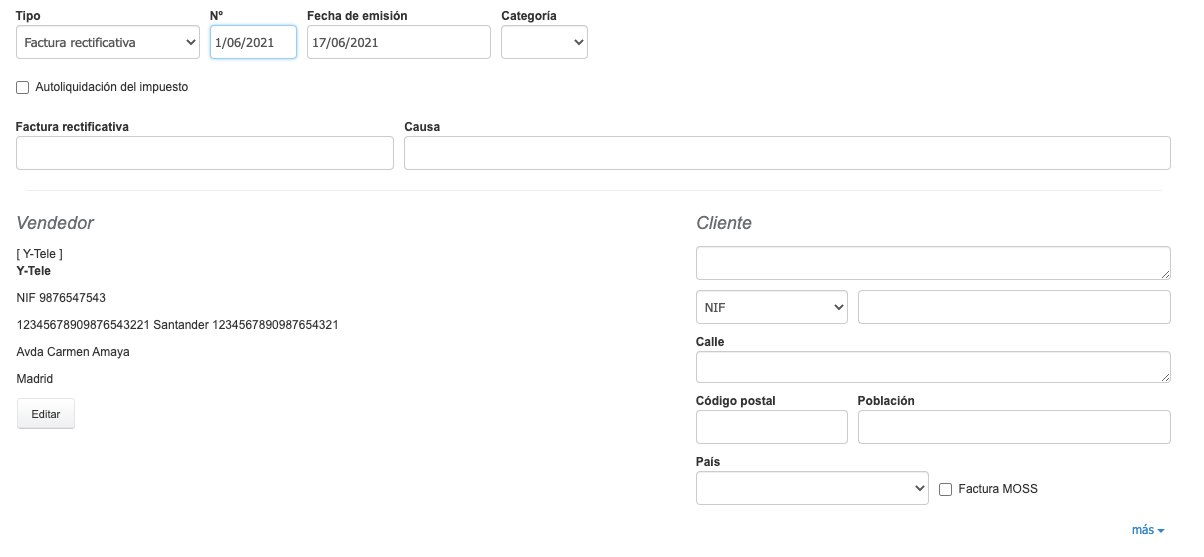Click the Código postal field
1204x557 pixels.
(771, 427)
